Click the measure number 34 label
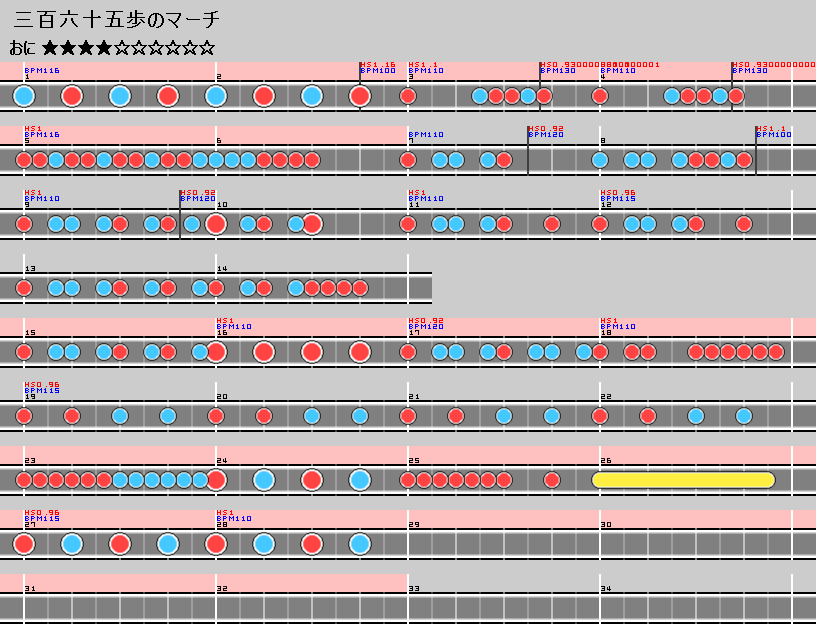816x624 pixels. [x=606, y=589]
